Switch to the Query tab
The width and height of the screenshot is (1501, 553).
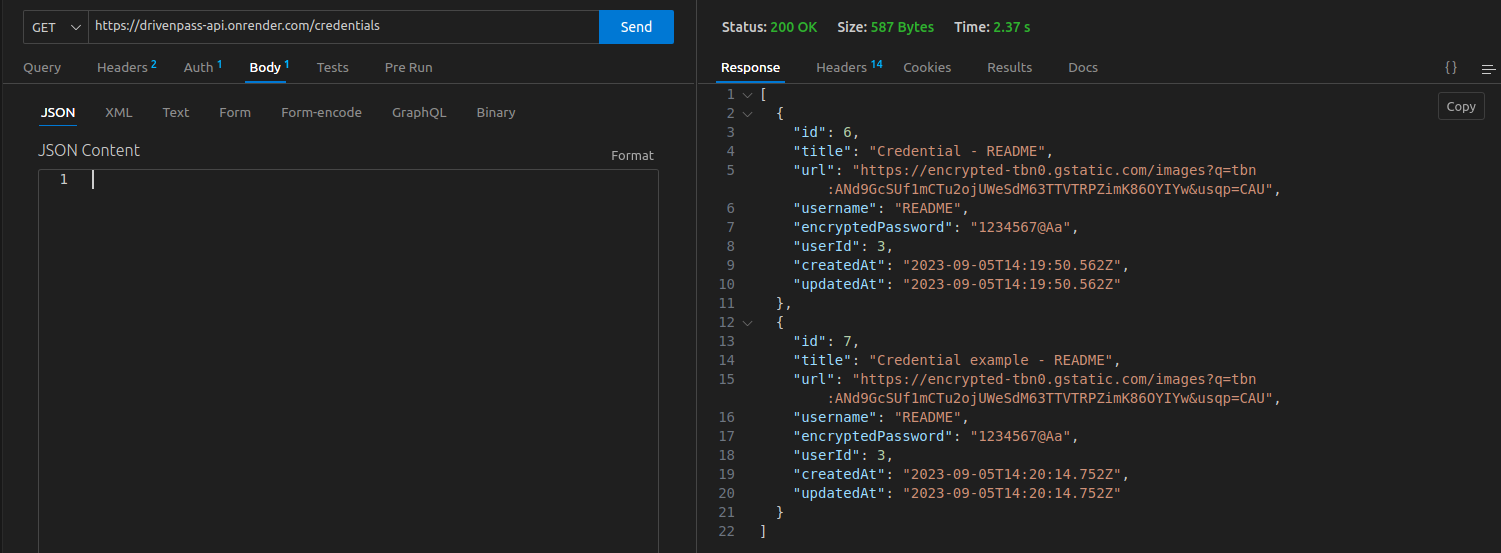tap(42, 67)
